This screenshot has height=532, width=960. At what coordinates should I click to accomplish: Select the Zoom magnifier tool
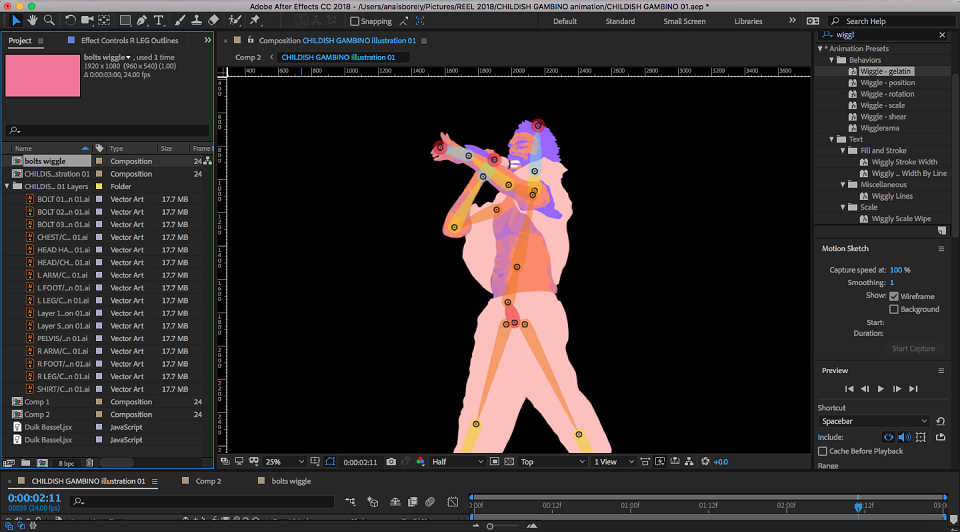pyautogui.click(x=49, y=21)
